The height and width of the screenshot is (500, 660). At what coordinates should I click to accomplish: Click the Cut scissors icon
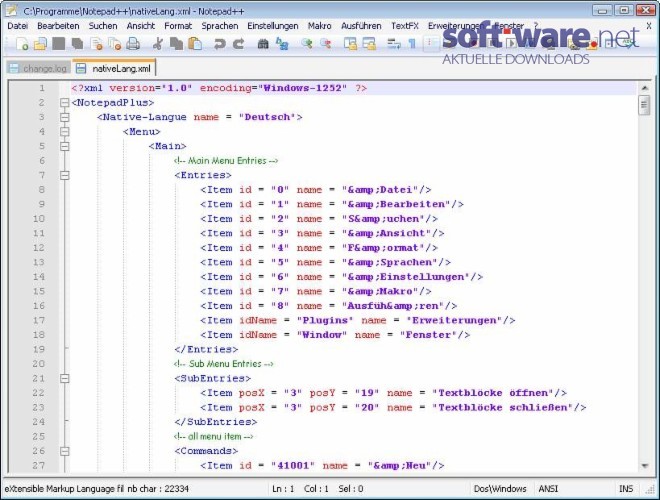[x=157, y=44]
